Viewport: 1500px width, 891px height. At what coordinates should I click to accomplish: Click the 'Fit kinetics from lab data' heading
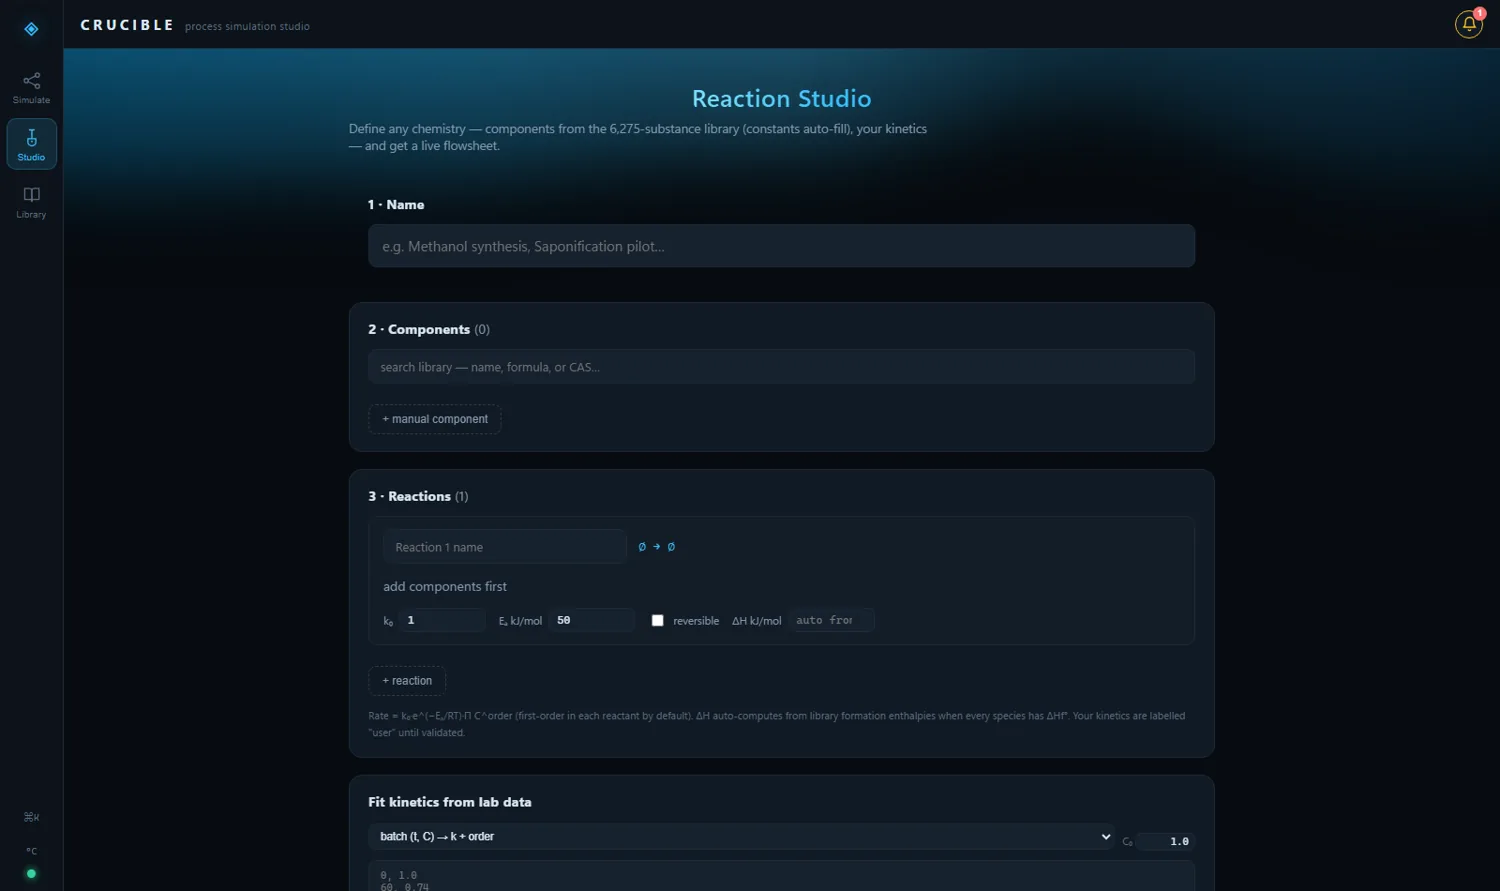coord(450,802)
